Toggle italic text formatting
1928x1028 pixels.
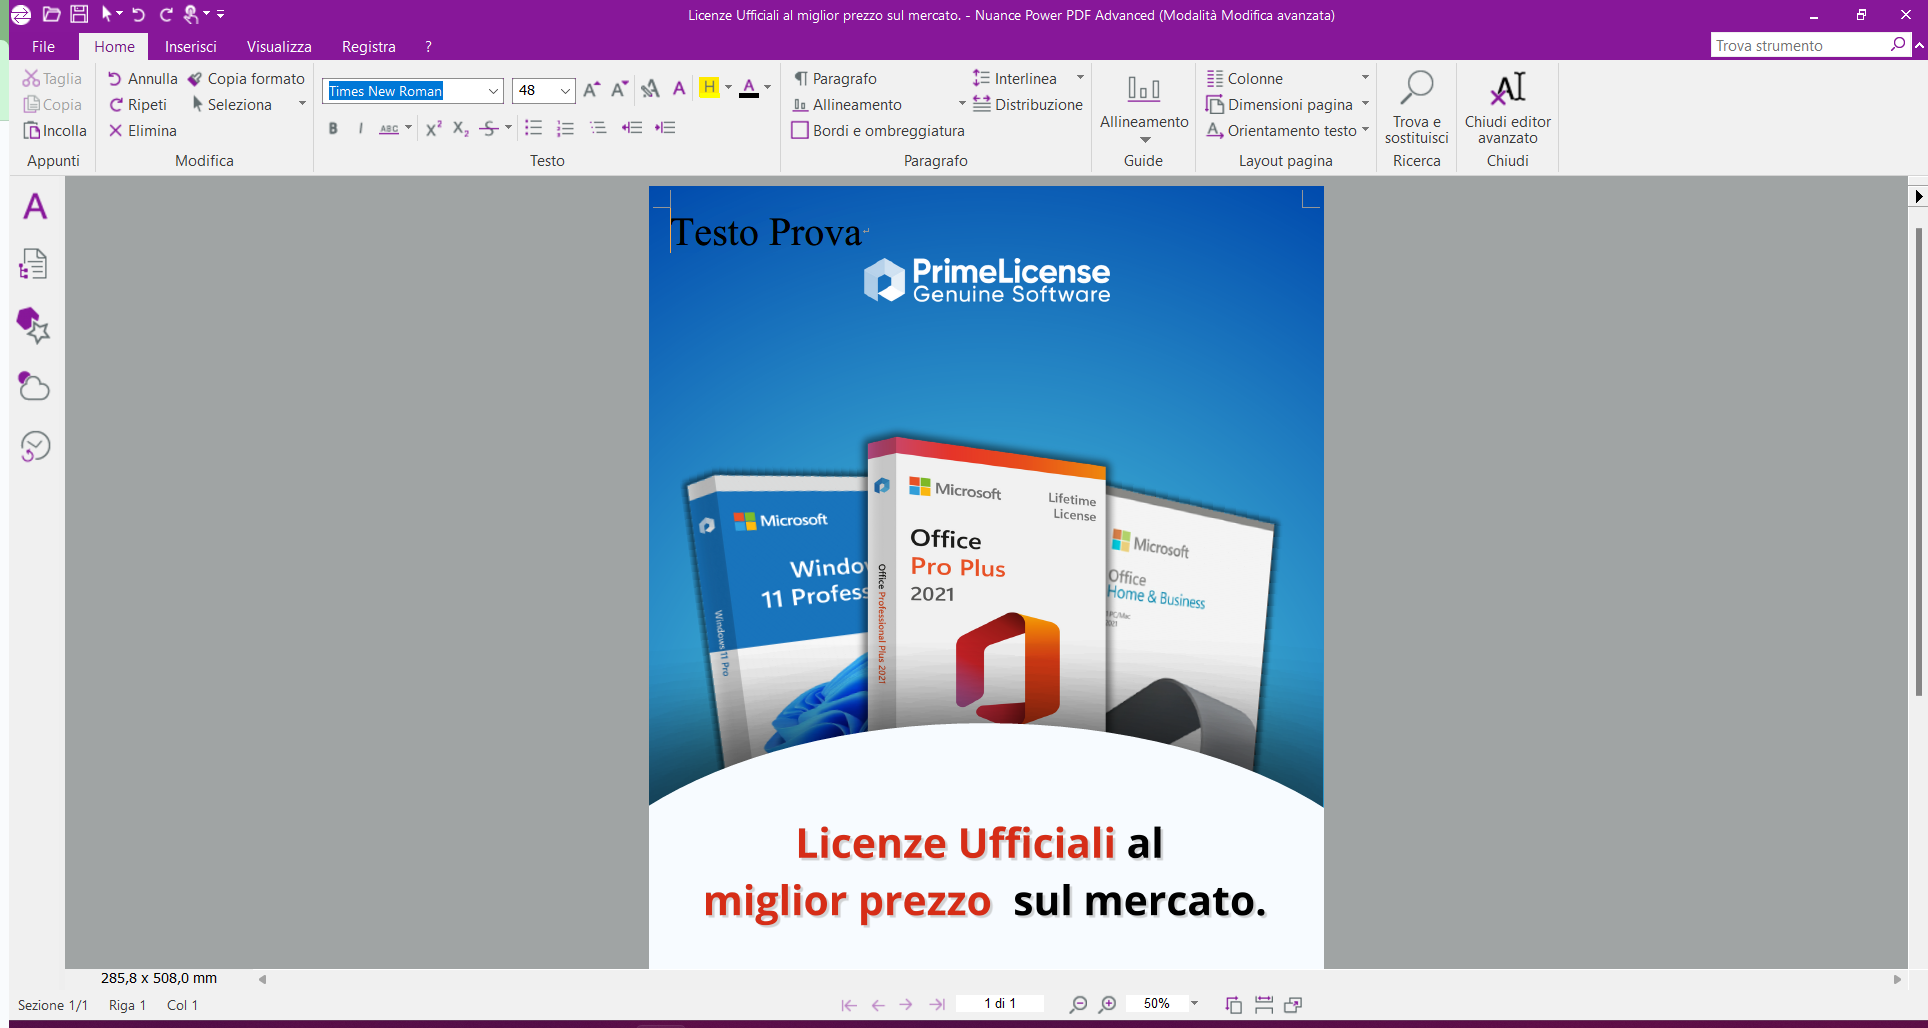360,128
